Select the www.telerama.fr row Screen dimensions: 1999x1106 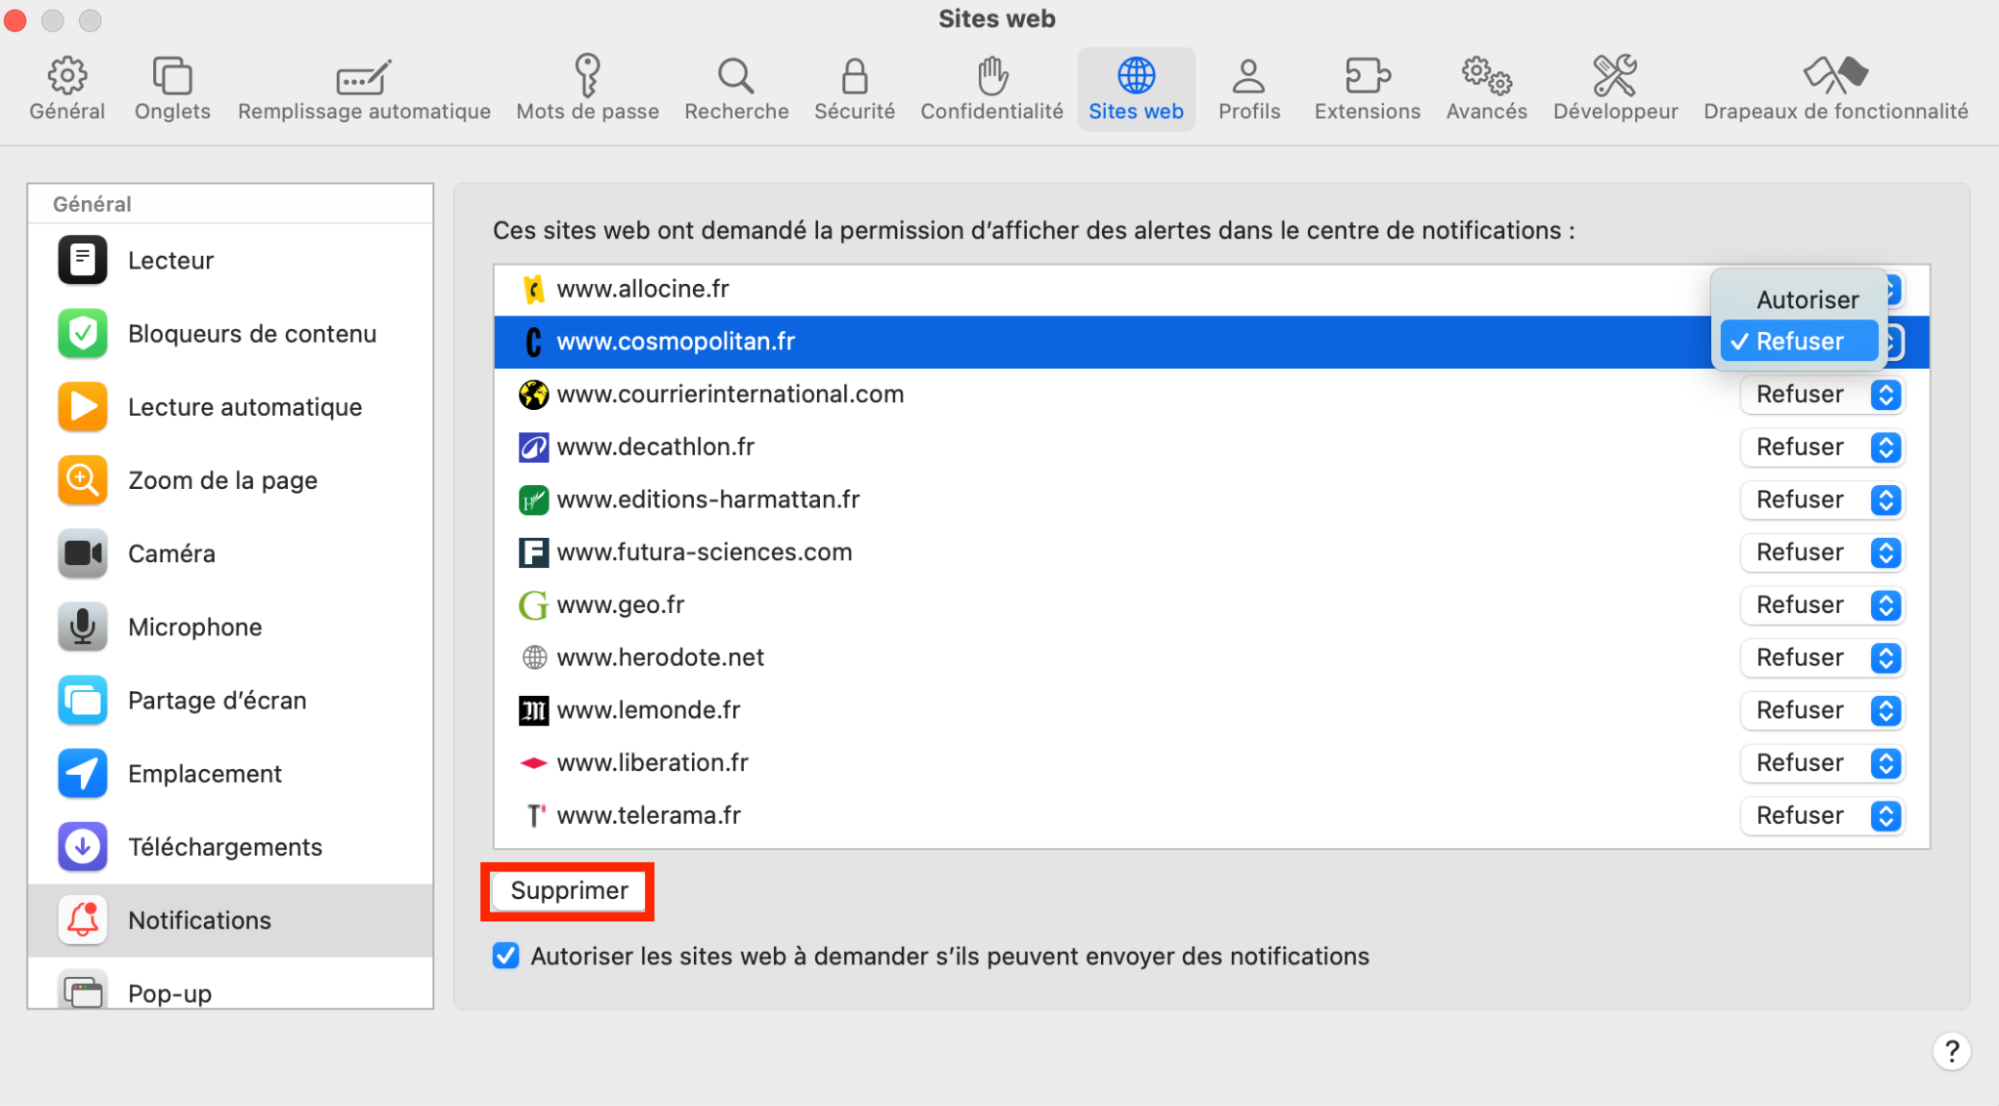tap(1211, 815)
